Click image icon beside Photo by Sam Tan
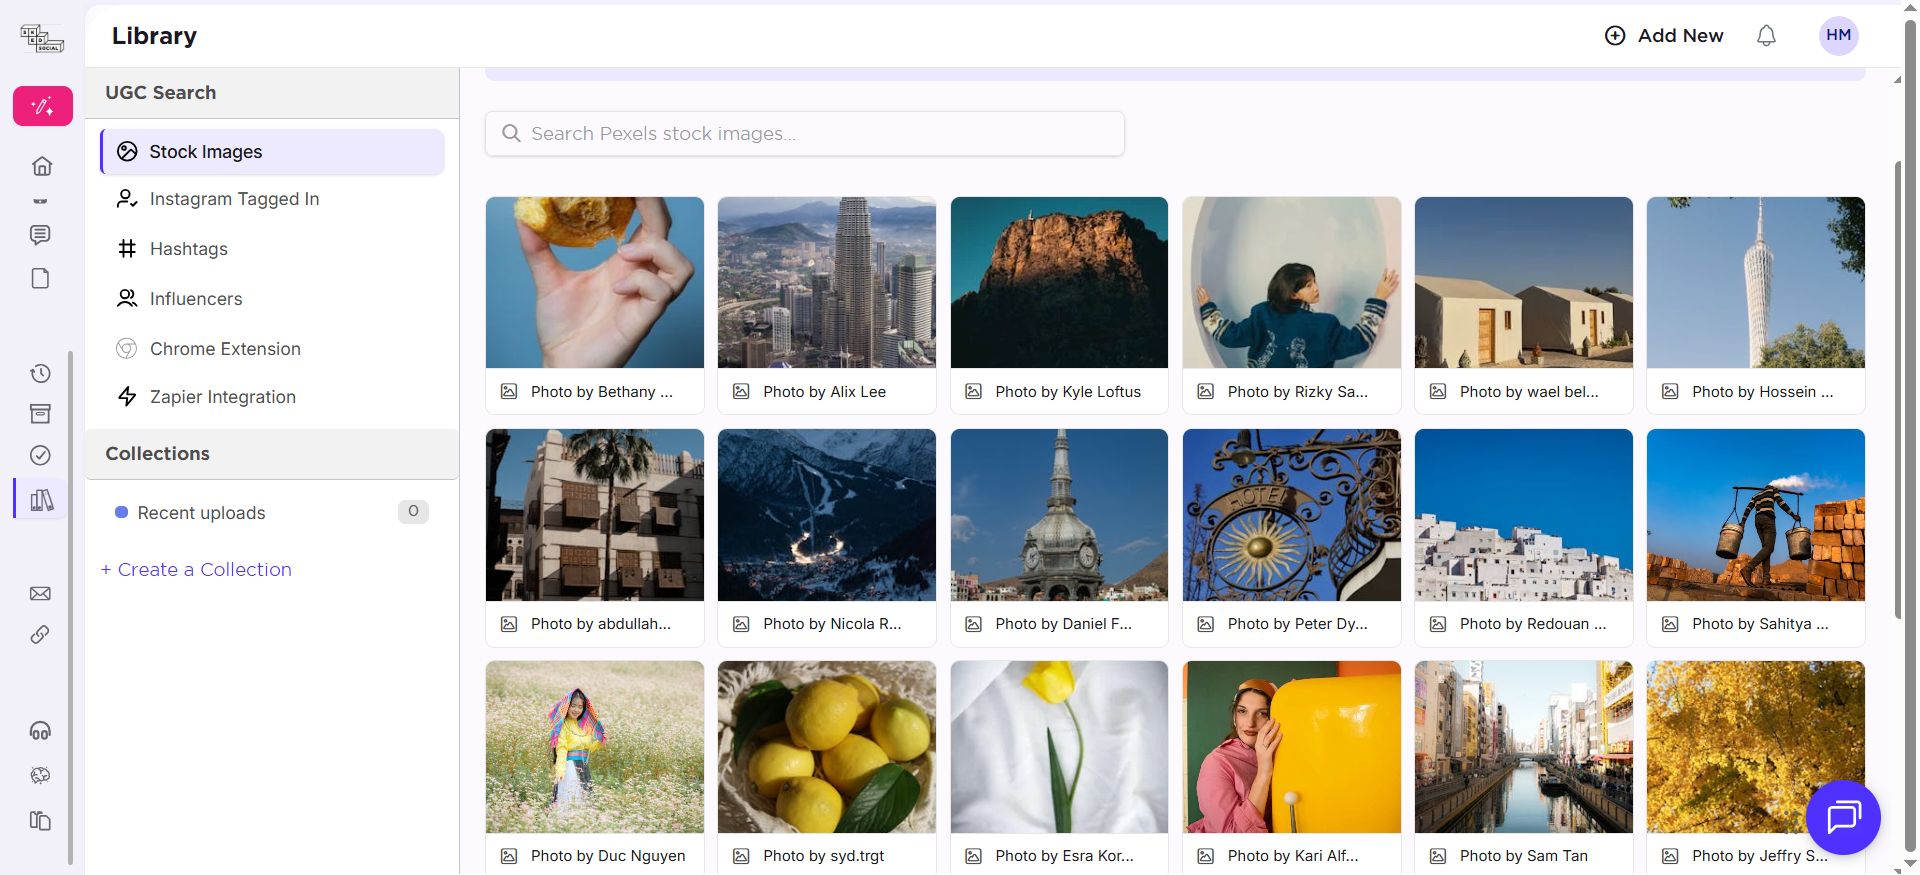The image size is (1920, 875). [x=1438, y=856]
